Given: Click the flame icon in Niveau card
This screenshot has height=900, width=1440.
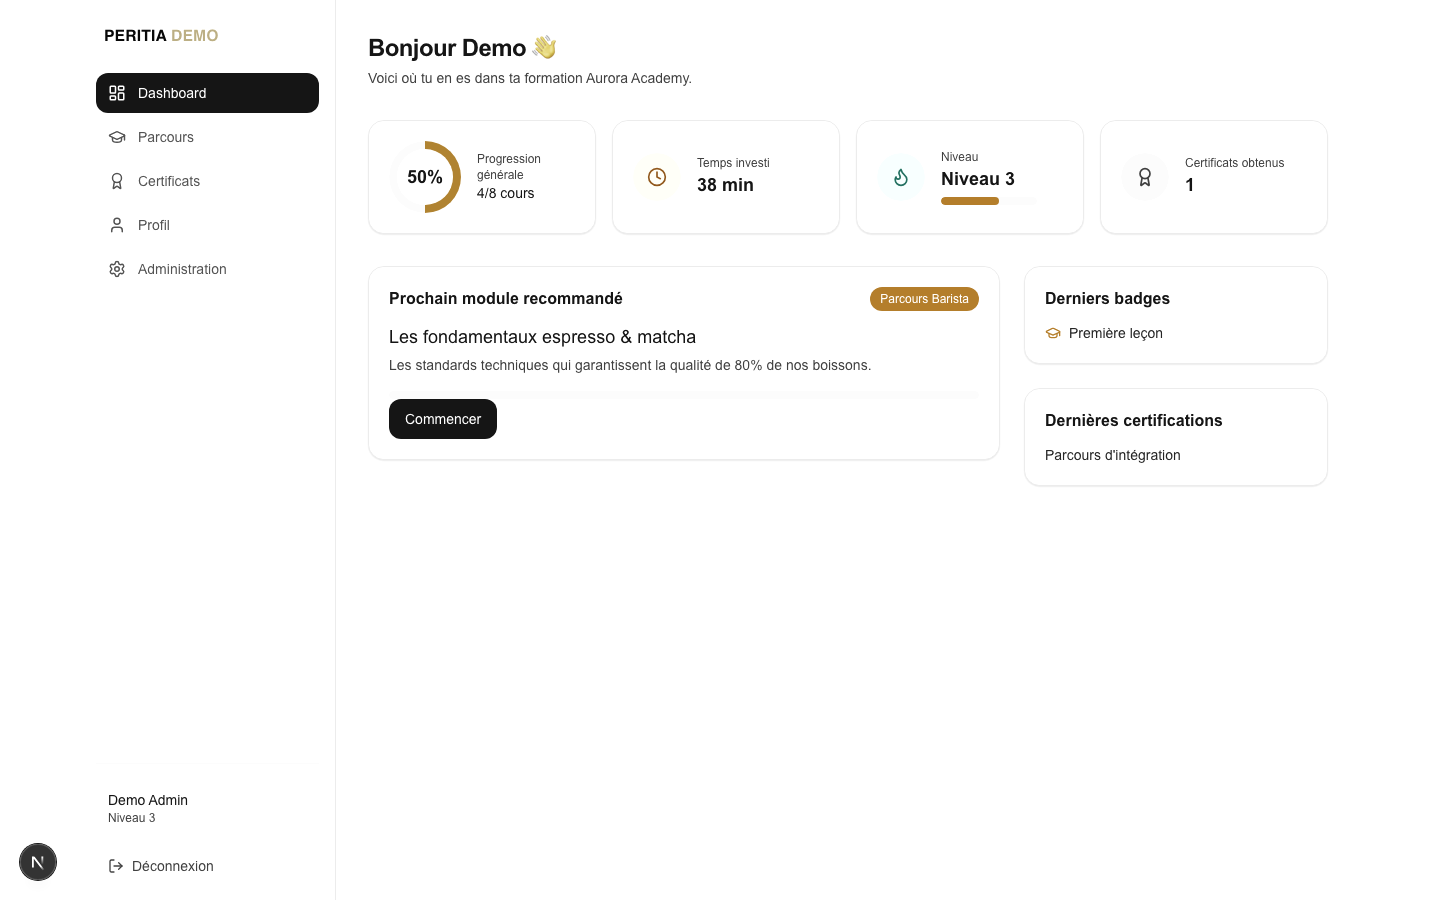Looking at the screenshot, I should 901,177.
